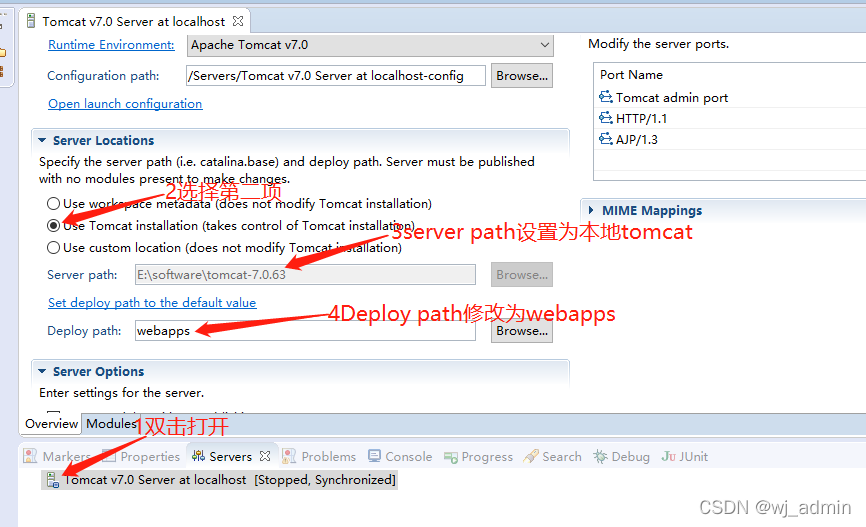Image resolution: width=866 pixels, height=527 pixels.
Task: Open the JUnit view tab
Action: click(x=685, y=457)
